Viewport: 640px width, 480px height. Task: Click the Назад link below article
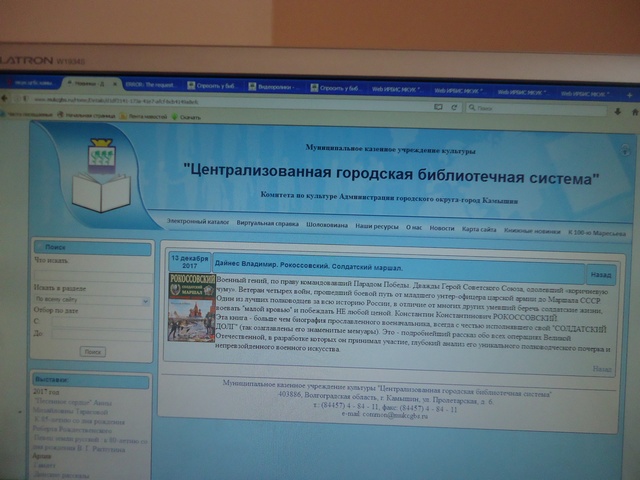[602, 369]
